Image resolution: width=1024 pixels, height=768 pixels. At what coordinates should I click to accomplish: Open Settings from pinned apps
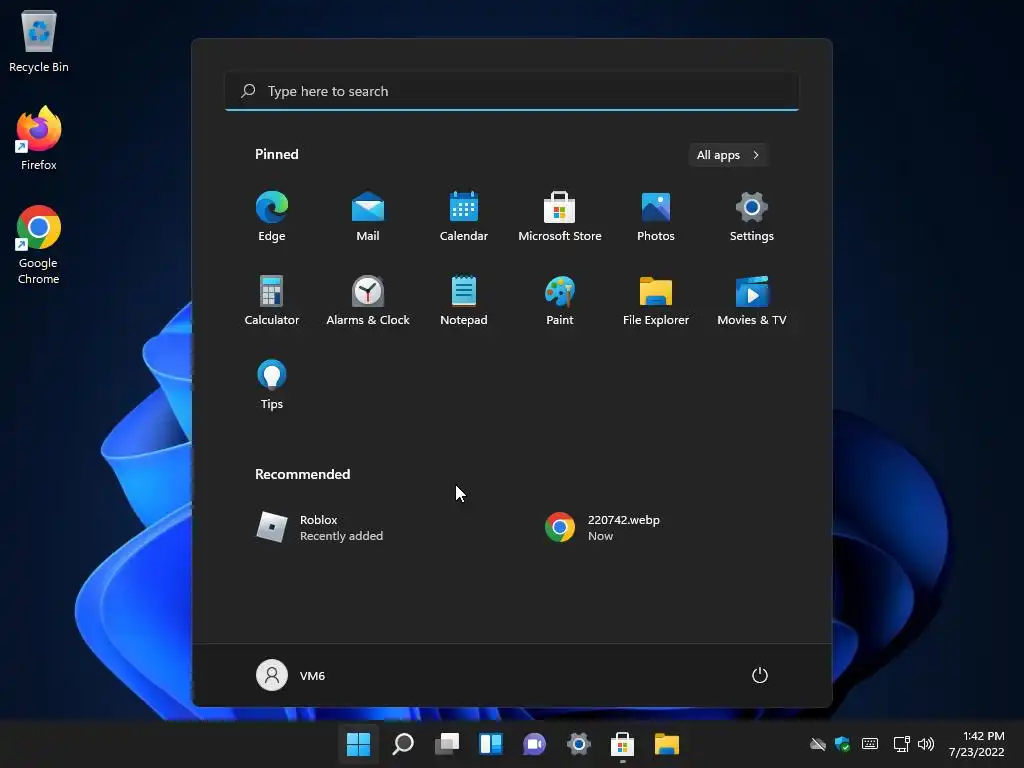point(752,217)
